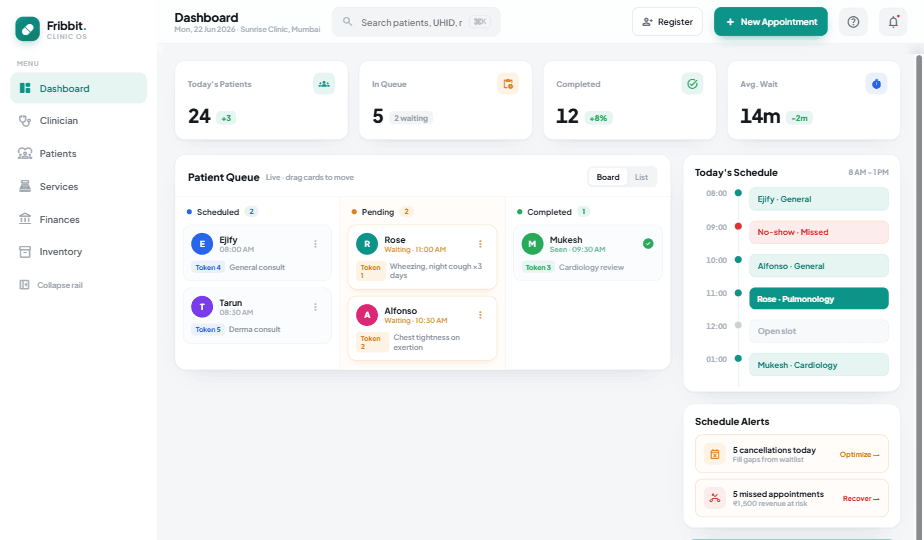Open the No-show · Missed schedule slot
This screenshot has height=540, width=924.
[x=819, y=232]
